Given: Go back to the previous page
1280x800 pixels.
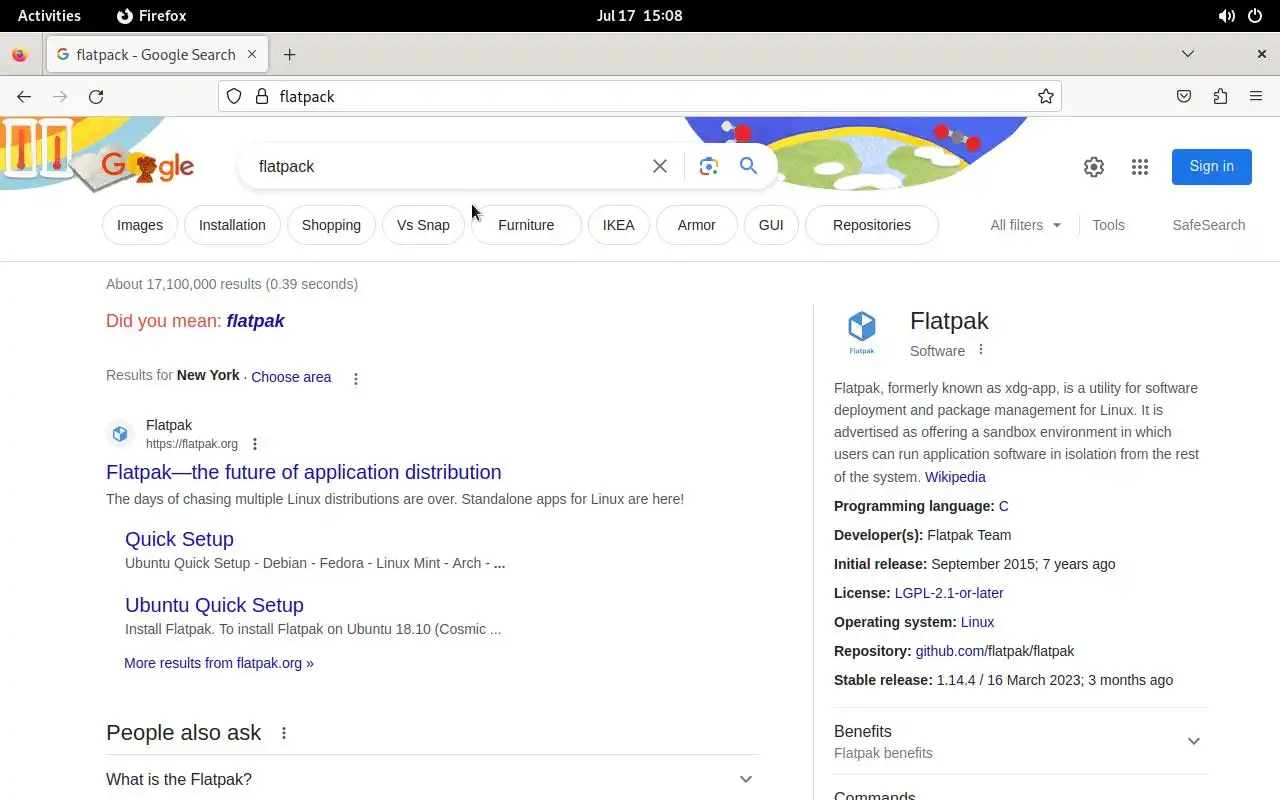Looking at the screenshot, I should coord(24,97).
